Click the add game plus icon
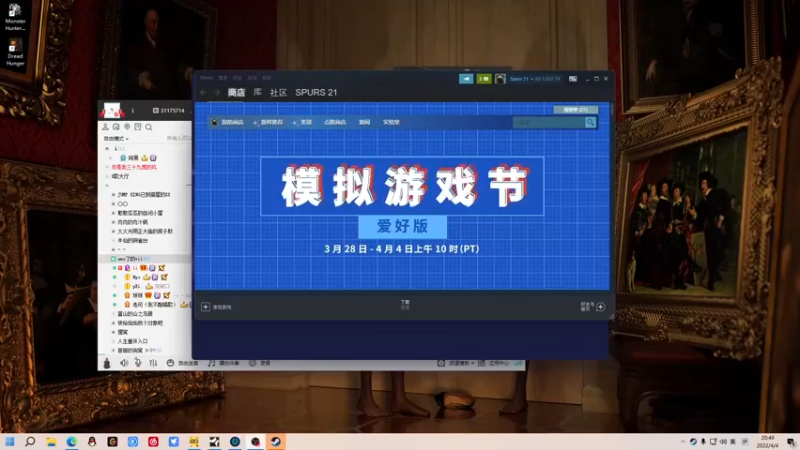Screen dimensions: 800x450 click(x=205, y=307)
